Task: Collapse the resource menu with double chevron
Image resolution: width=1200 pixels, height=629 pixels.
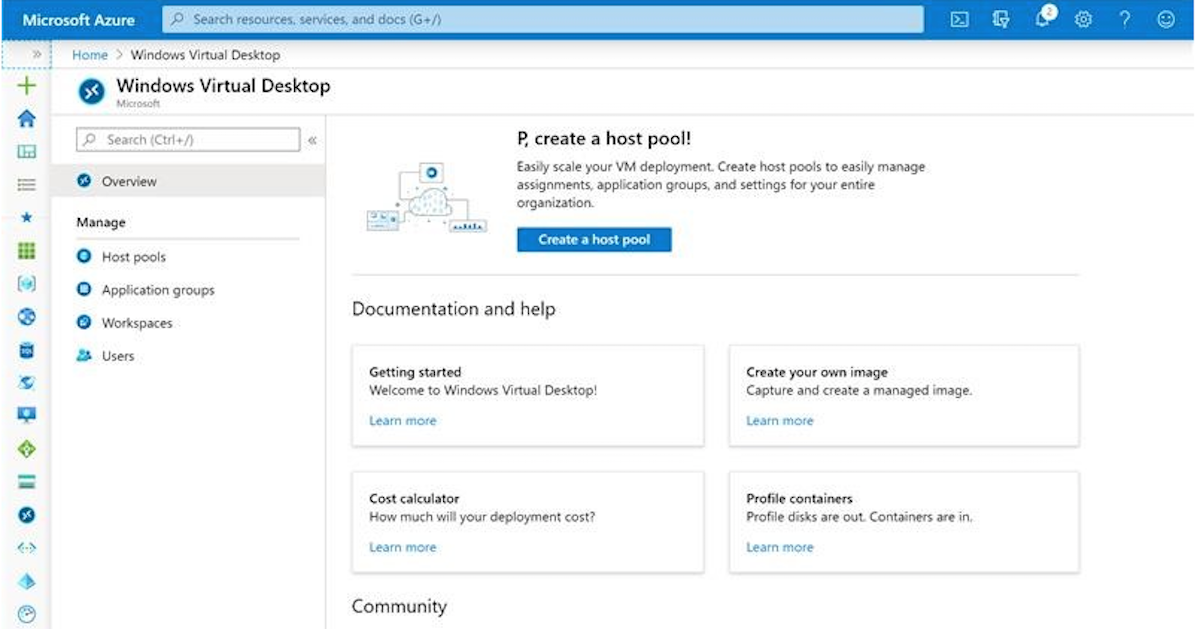Action: 312,141
